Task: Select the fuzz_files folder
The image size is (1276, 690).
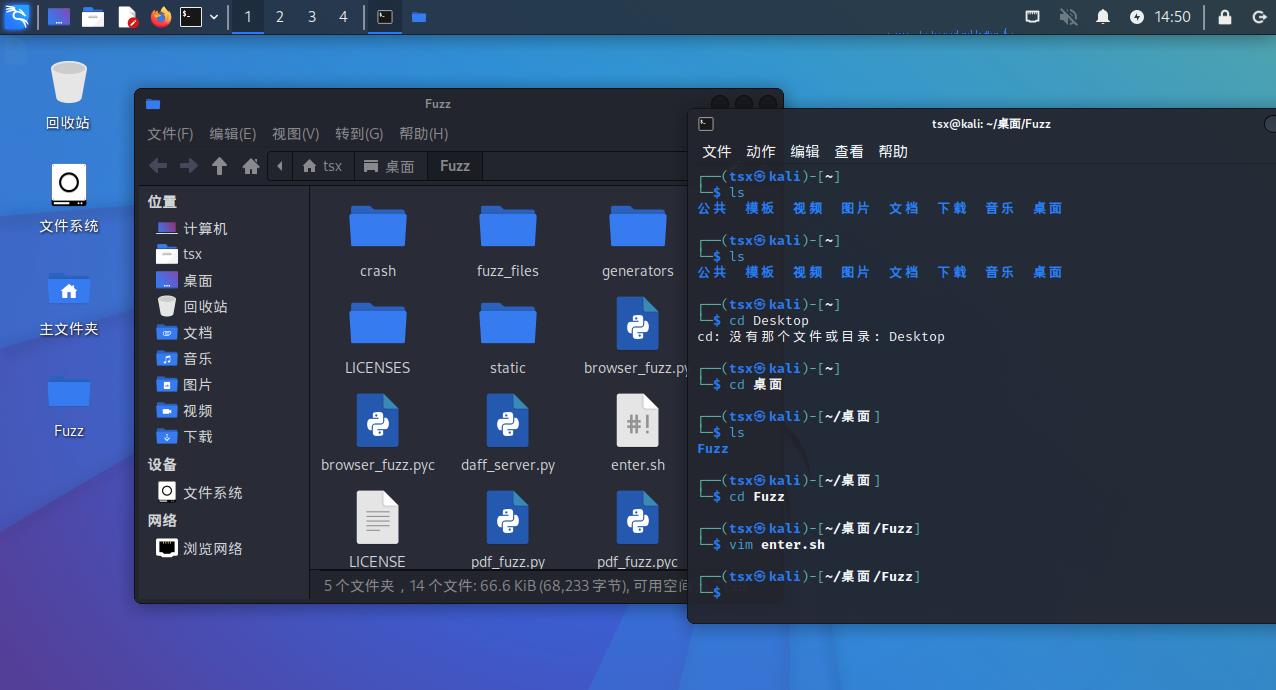Action: point(508,240)
